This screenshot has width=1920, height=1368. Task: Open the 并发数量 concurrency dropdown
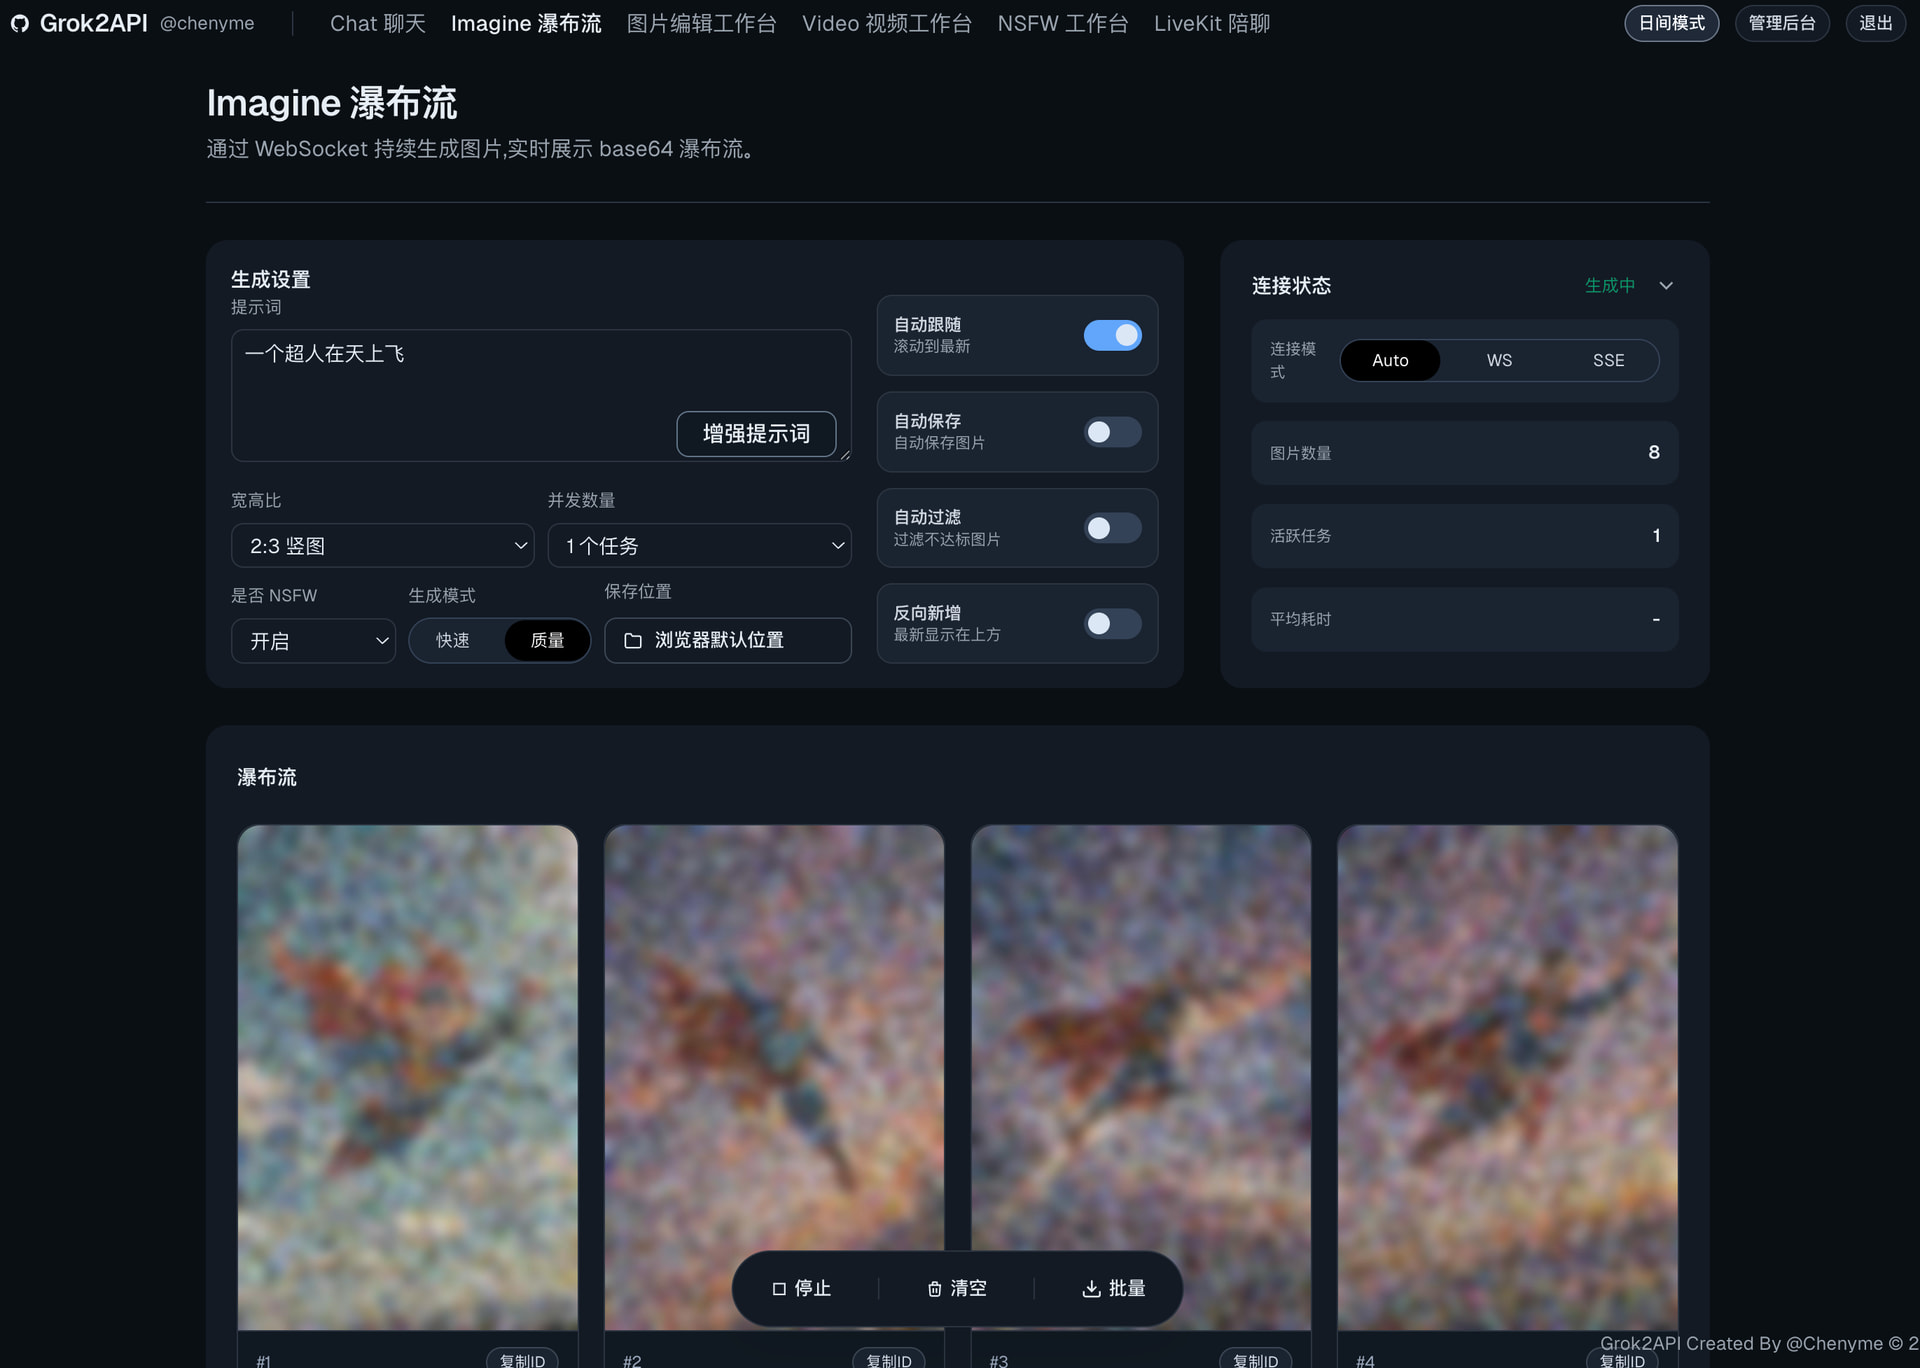(699, 546)
